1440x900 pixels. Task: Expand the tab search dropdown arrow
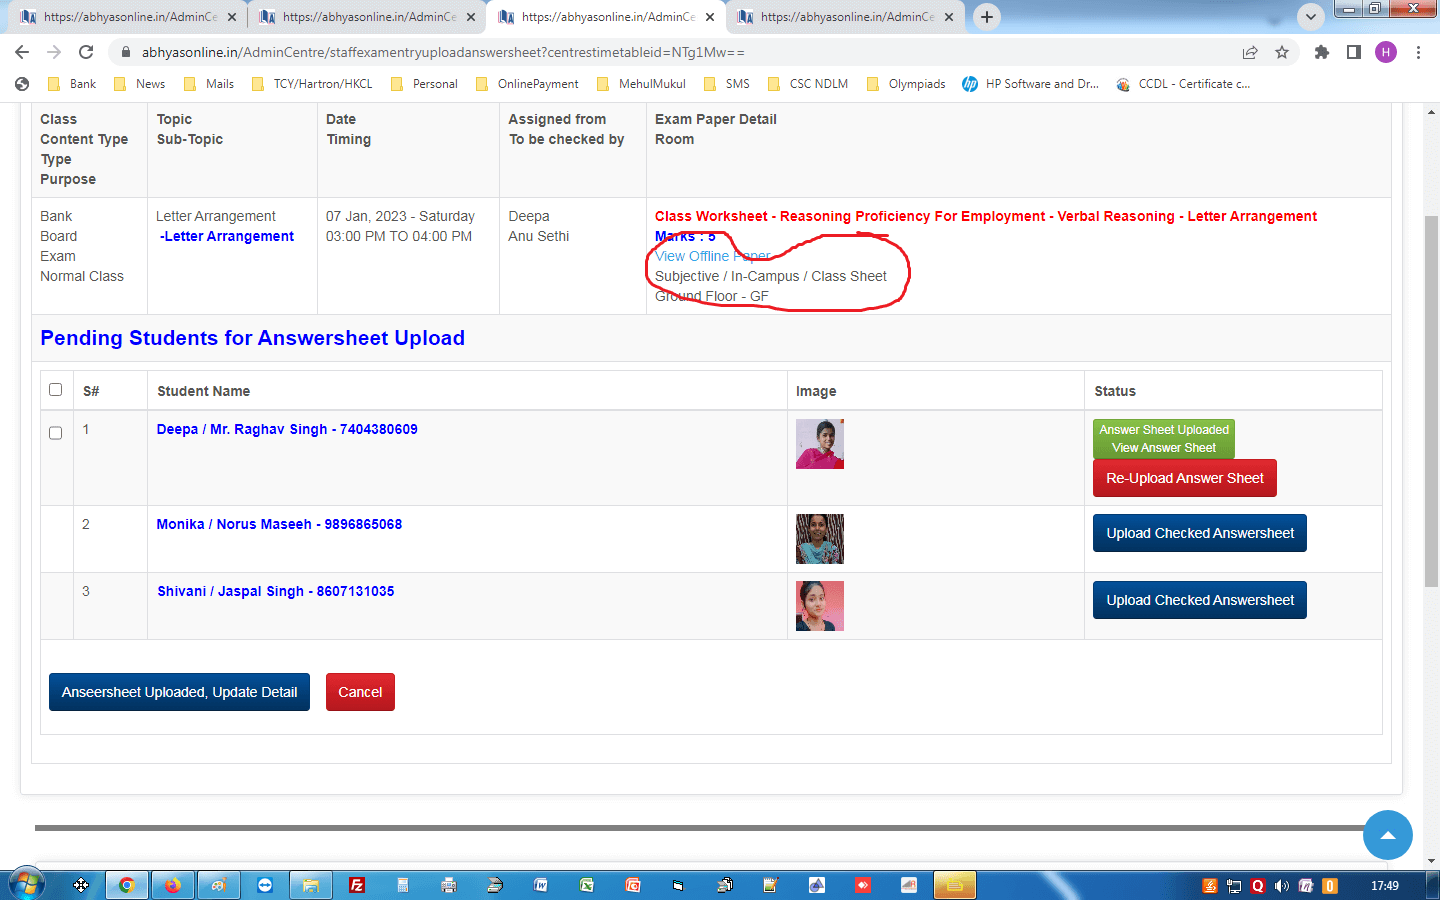[x=1310, y=17]
